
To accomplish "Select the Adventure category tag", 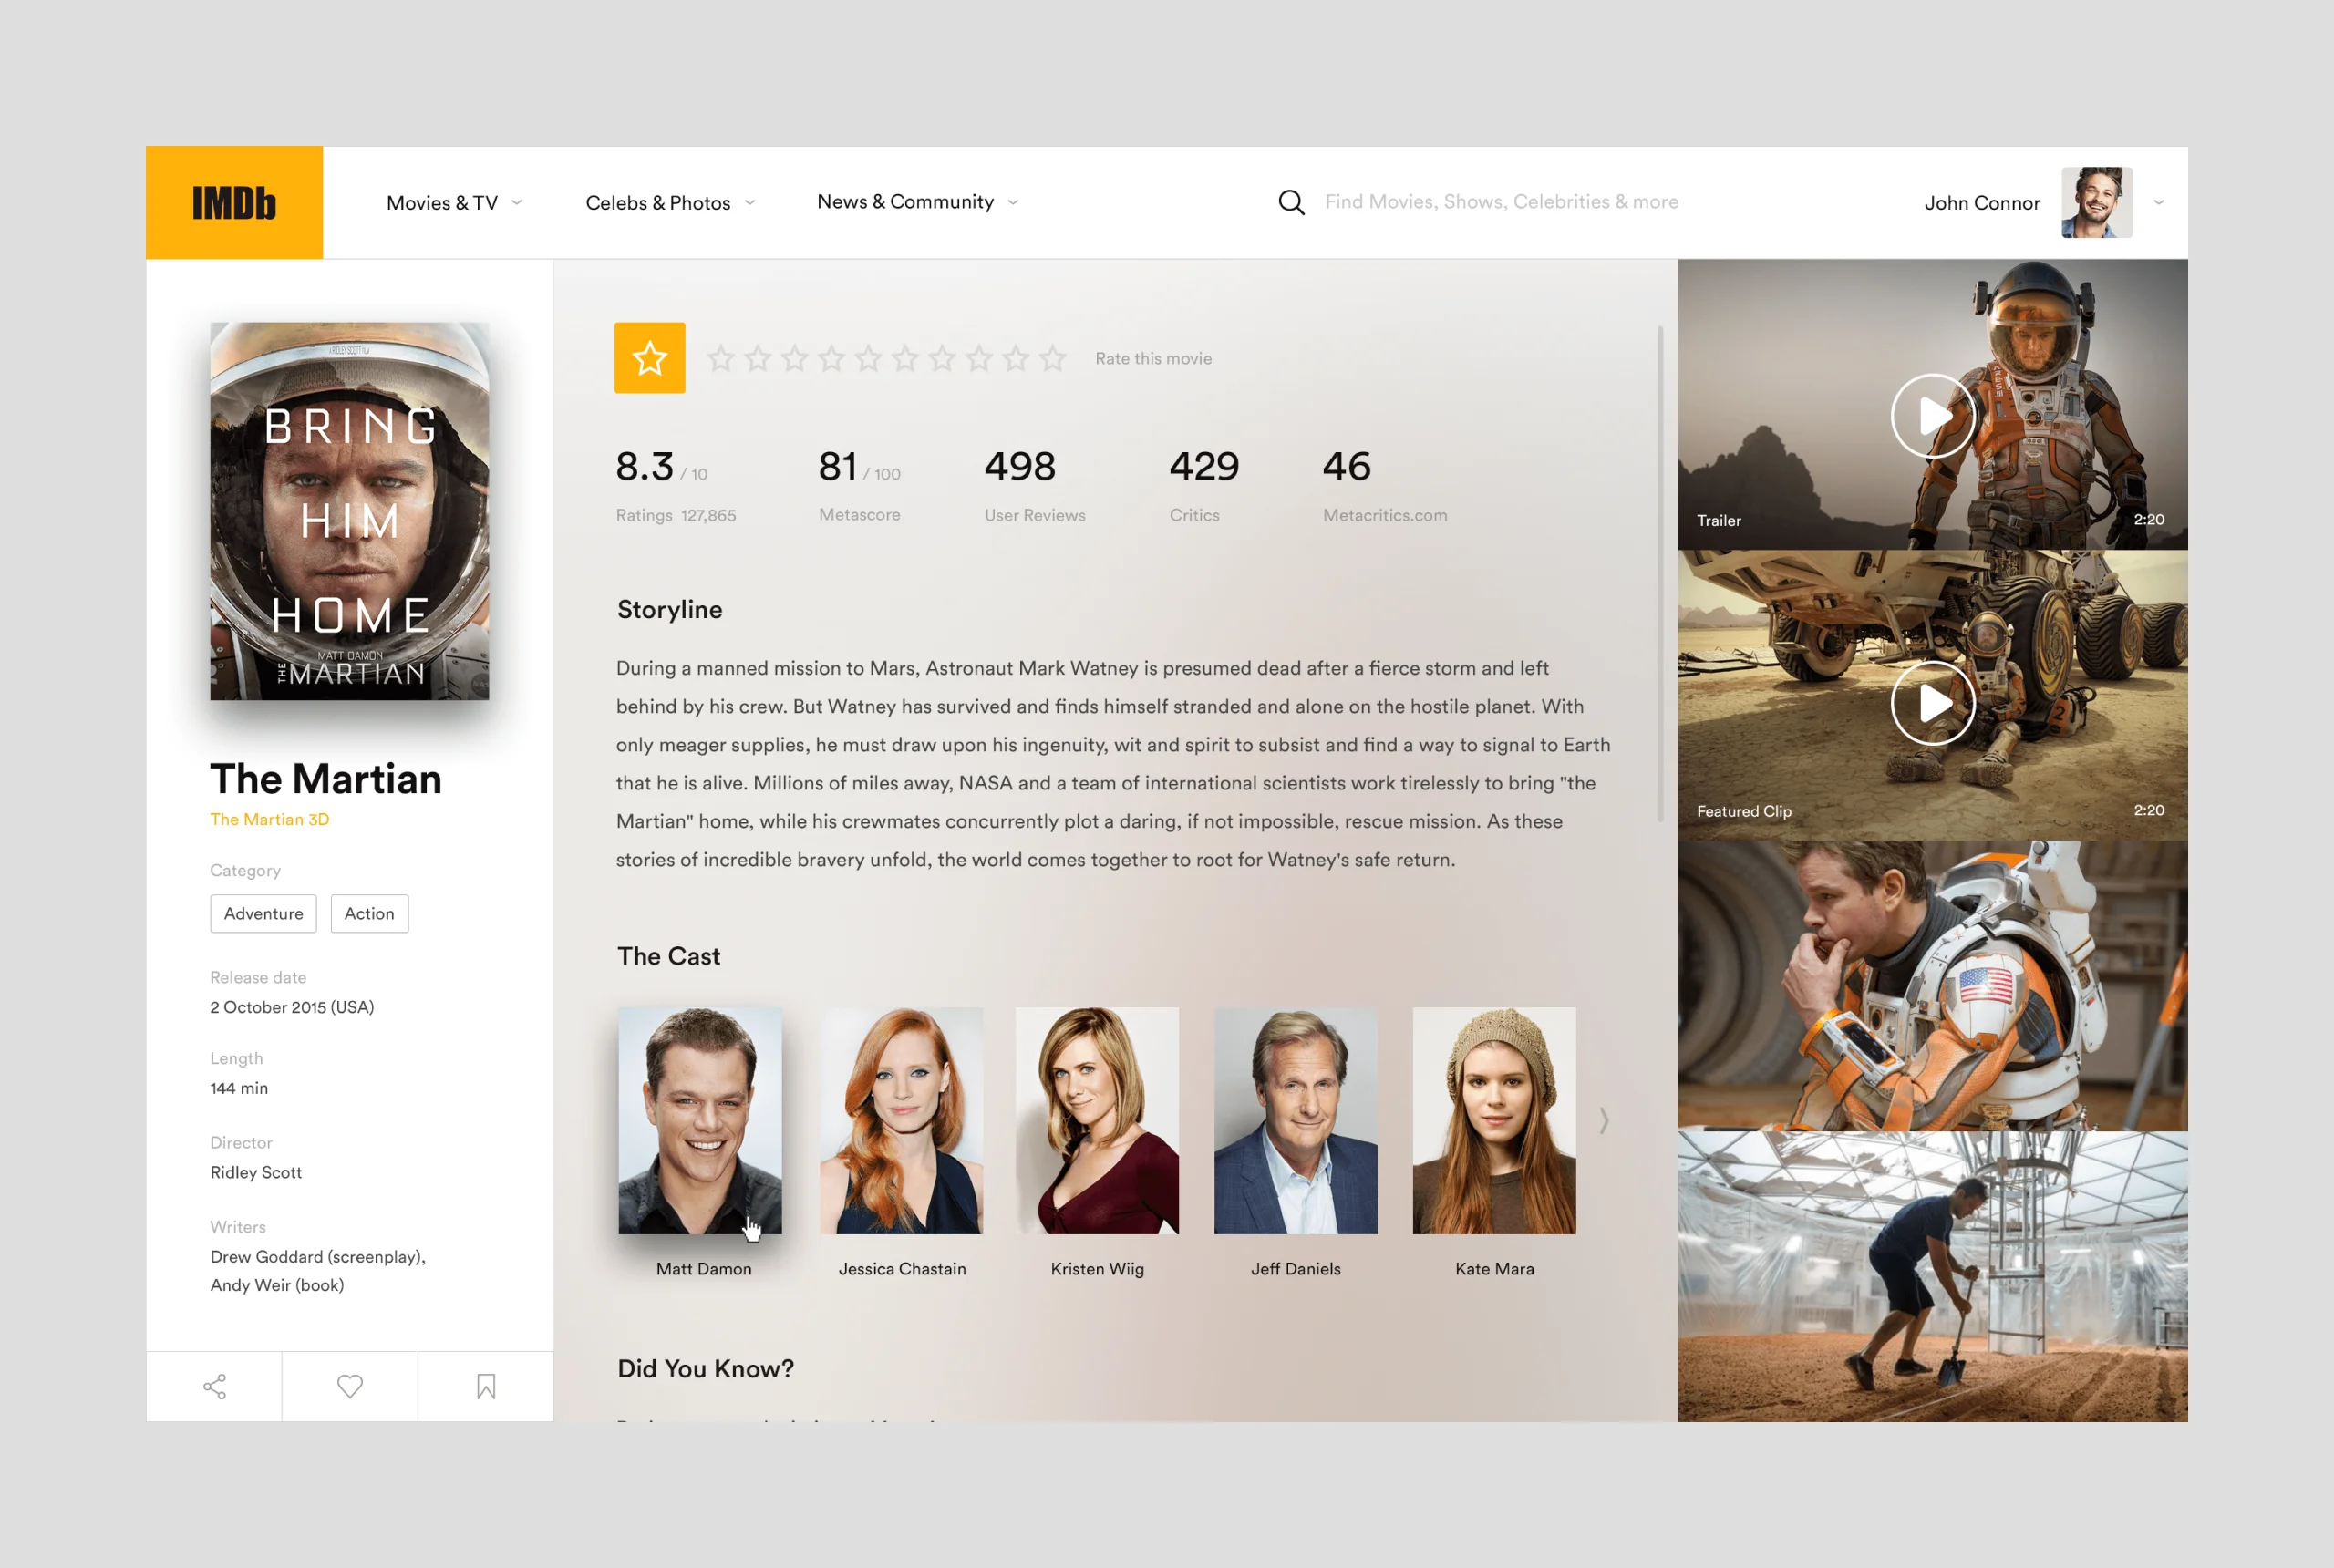I will click(263, 913).
